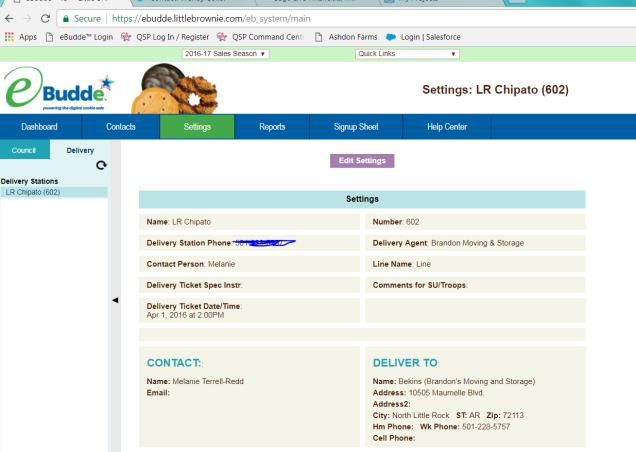Viewport: 636px width, 452px height.
Task: Click the Settings section header
Action: [362, 199]
